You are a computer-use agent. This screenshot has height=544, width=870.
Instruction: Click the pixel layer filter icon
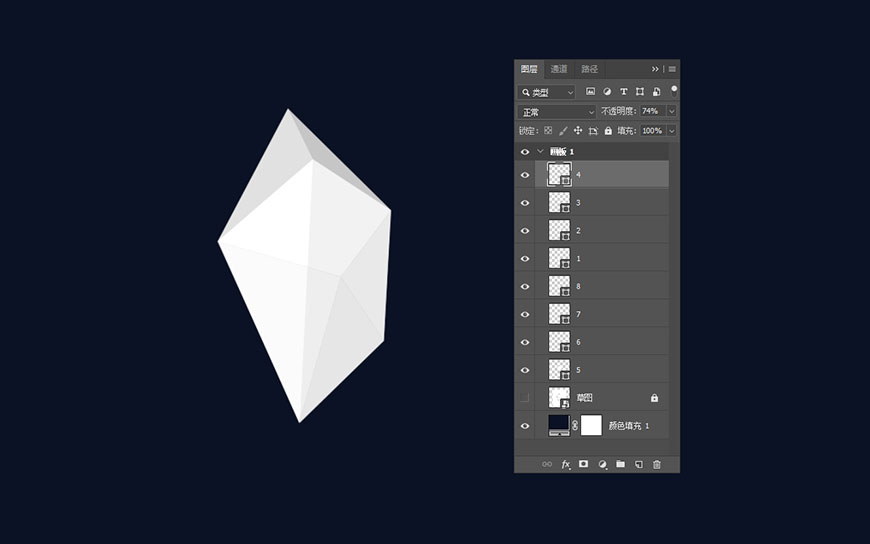590,92
